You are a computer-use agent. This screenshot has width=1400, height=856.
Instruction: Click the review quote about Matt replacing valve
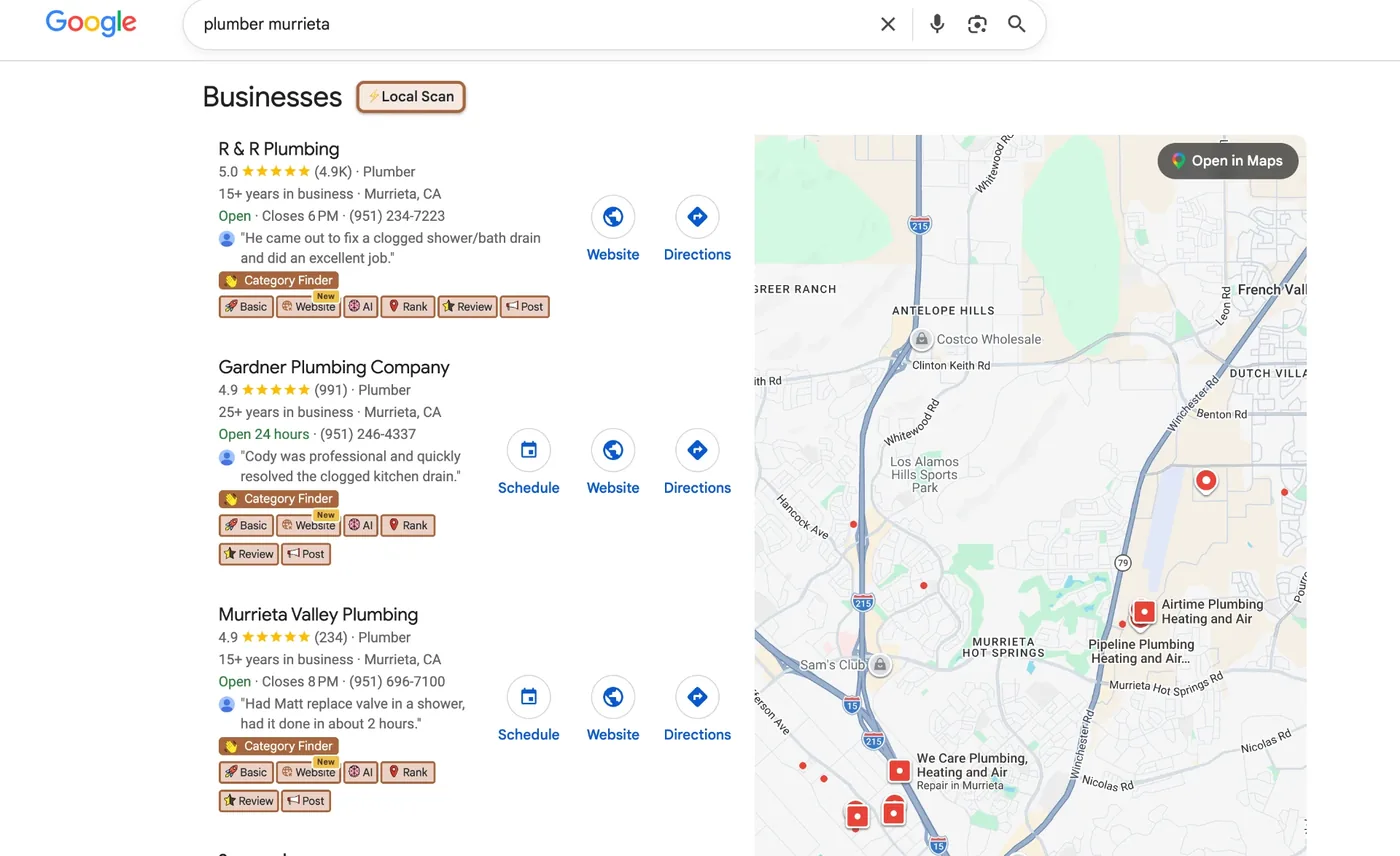[x=353, y=713]
